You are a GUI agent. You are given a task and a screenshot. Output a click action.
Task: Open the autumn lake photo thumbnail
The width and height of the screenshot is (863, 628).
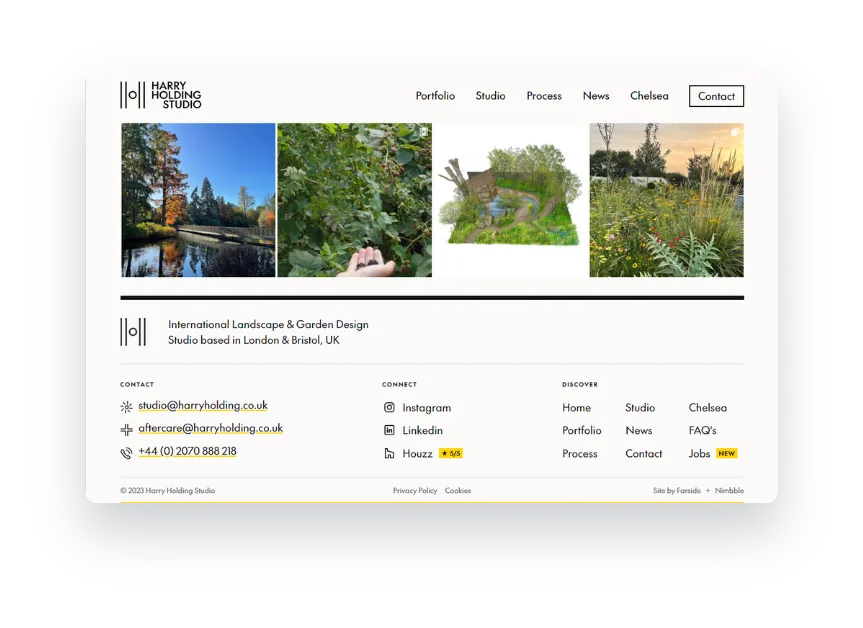pos(198,200)
